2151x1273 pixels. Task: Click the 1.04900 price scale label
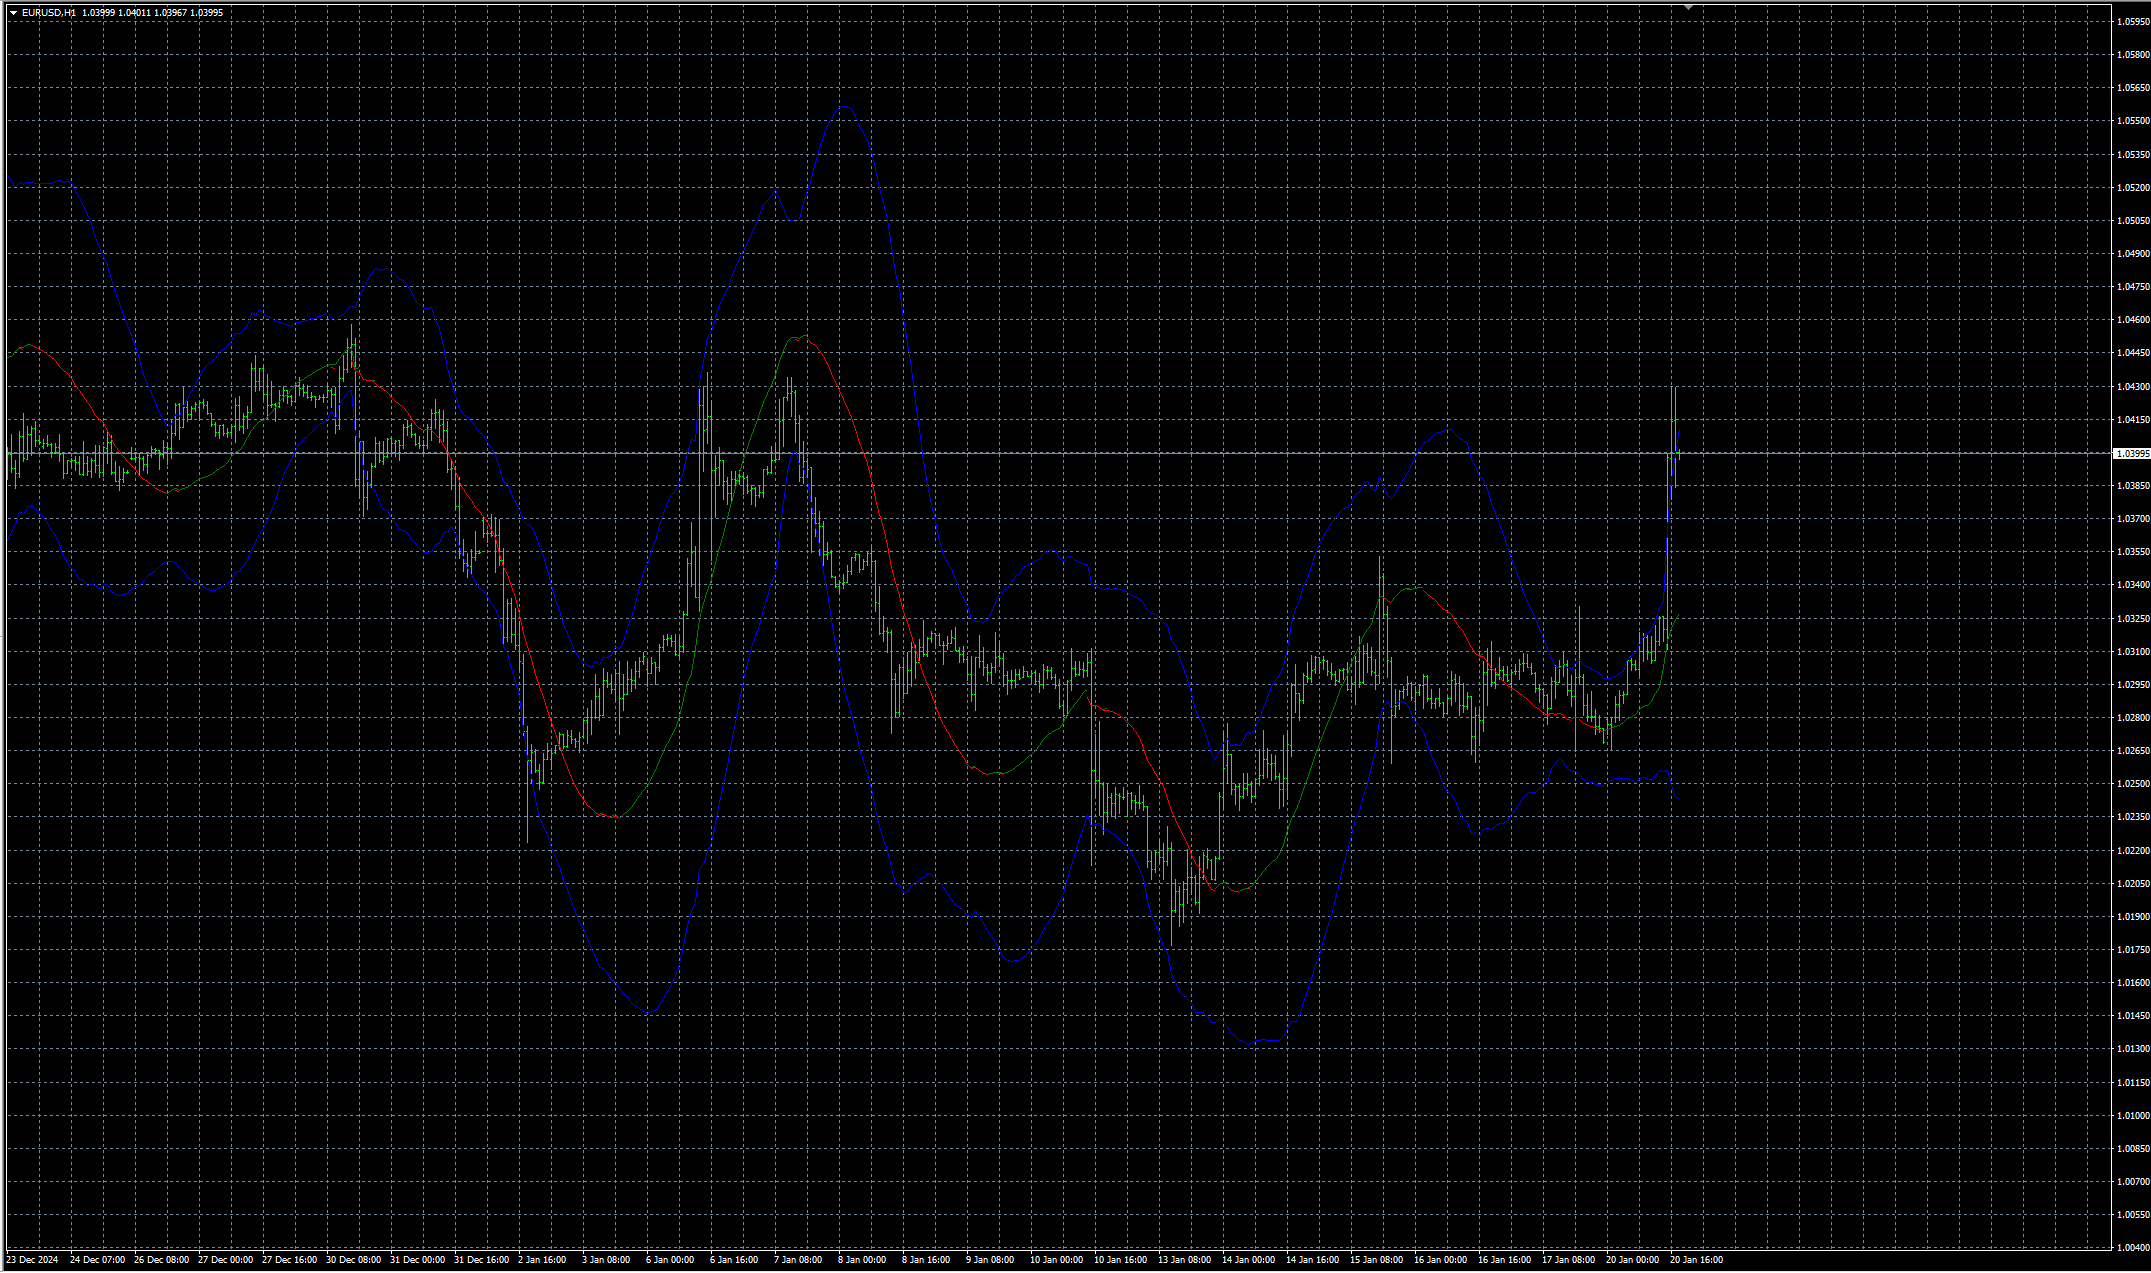point(2133,254)
